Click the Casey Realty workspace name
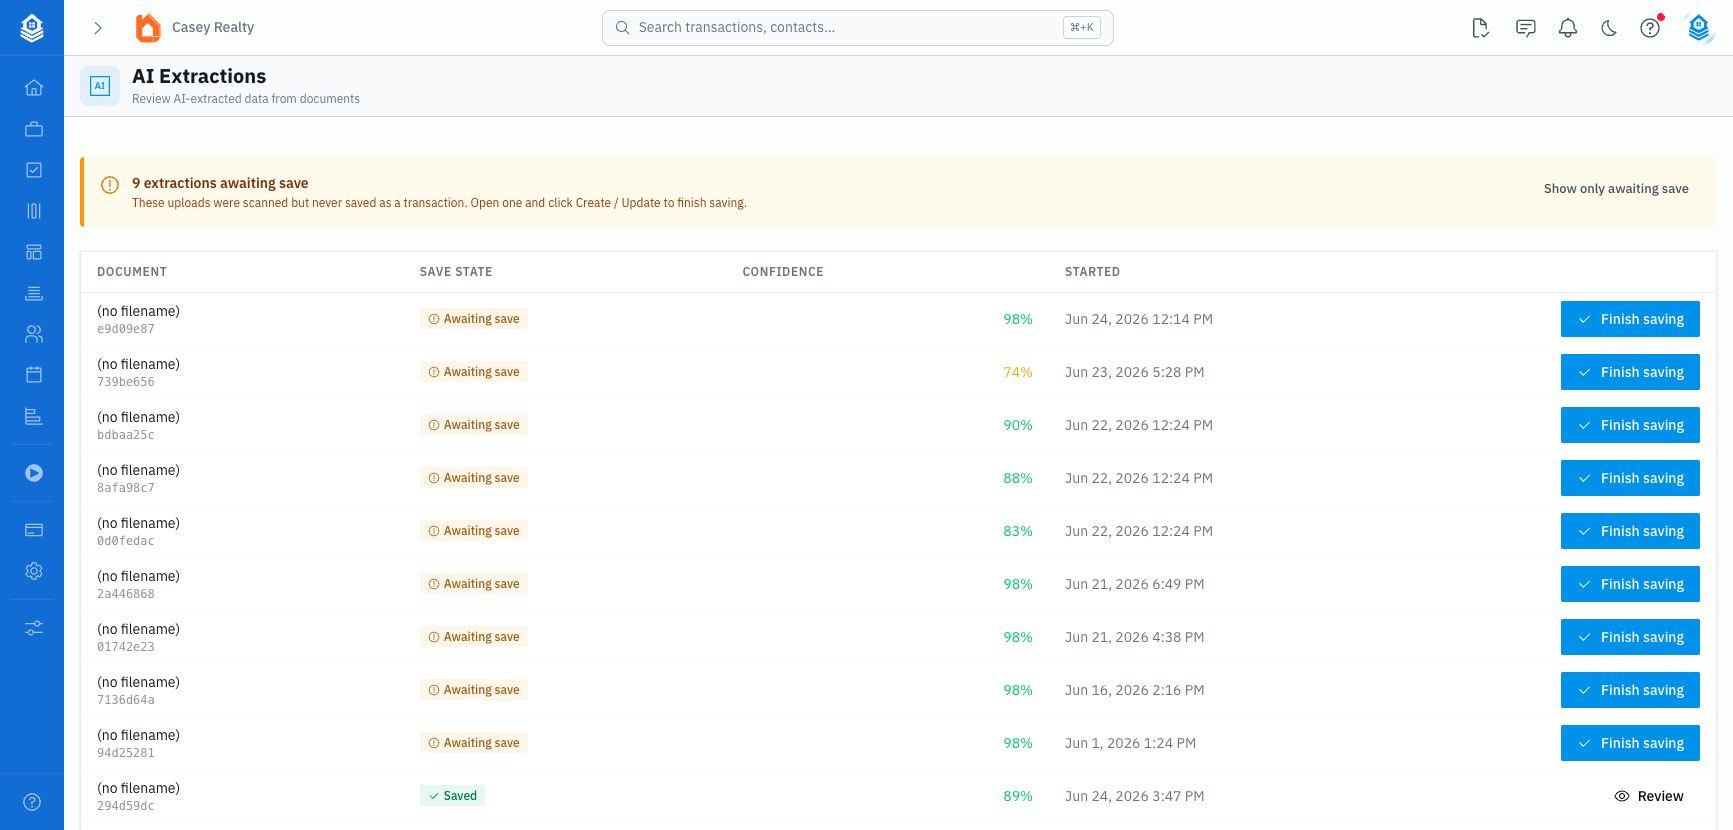This screenshot has width=1733, height=830. (213, 28)
